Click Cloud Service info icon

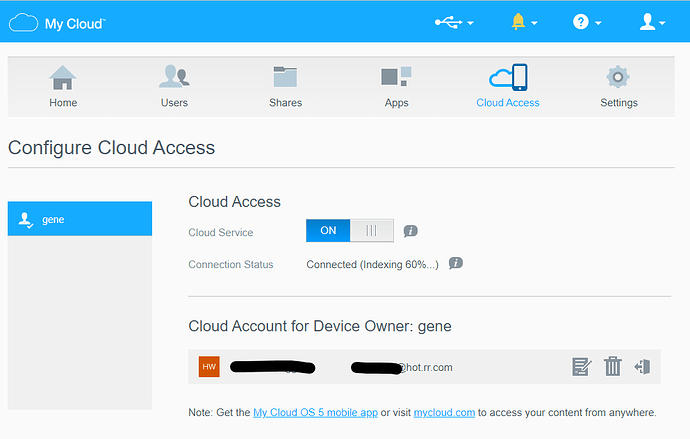coord(411,232)
